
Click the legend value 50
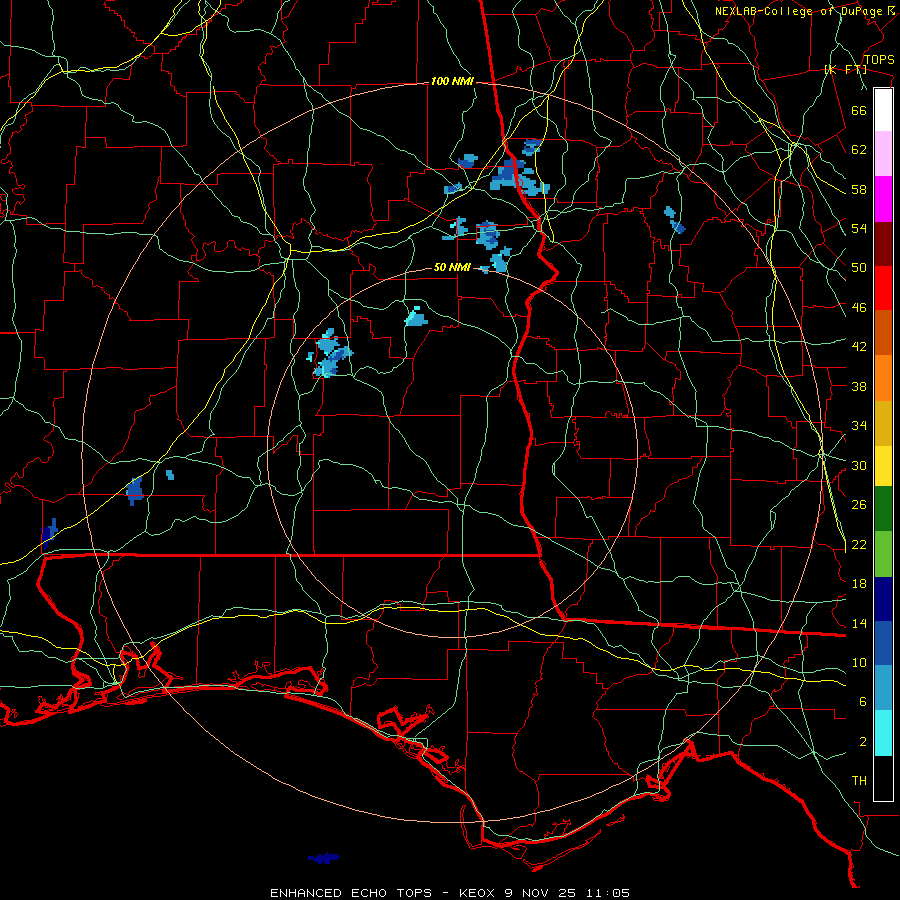pos(859,268)
